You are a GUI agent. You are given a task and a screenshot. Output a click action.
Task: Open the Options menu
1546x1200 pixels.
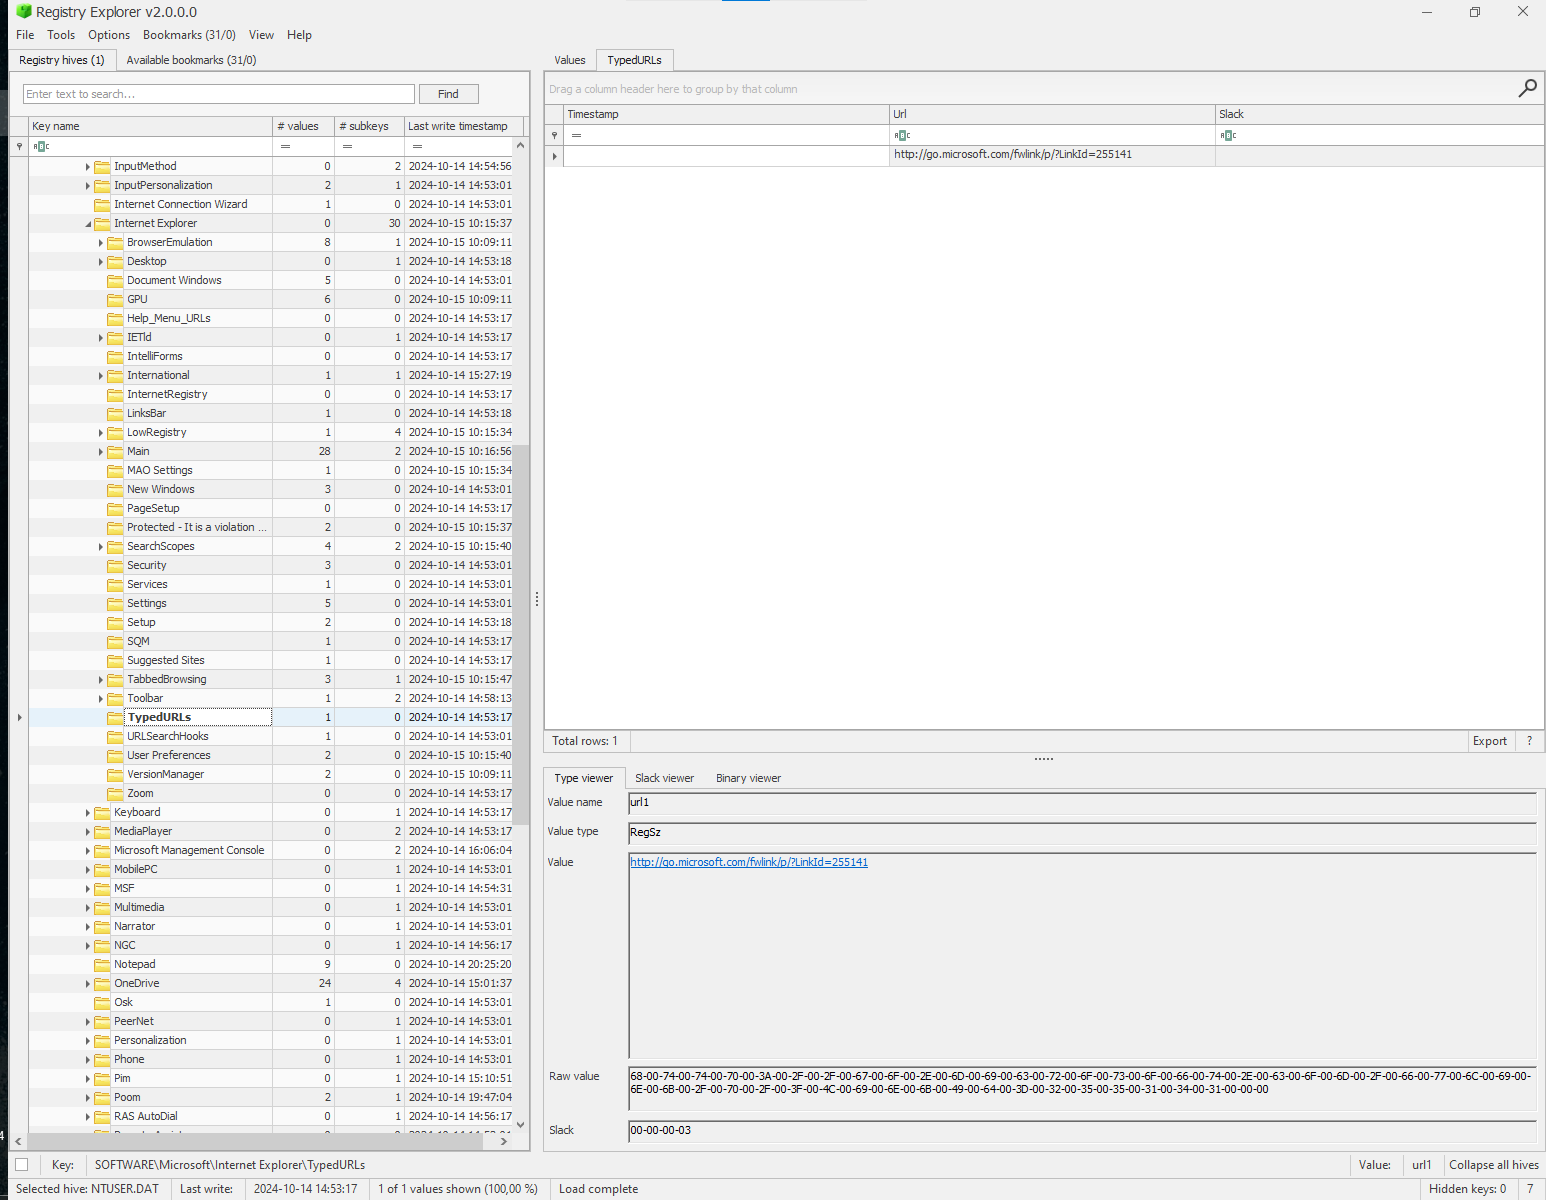(x=109, y=35)
